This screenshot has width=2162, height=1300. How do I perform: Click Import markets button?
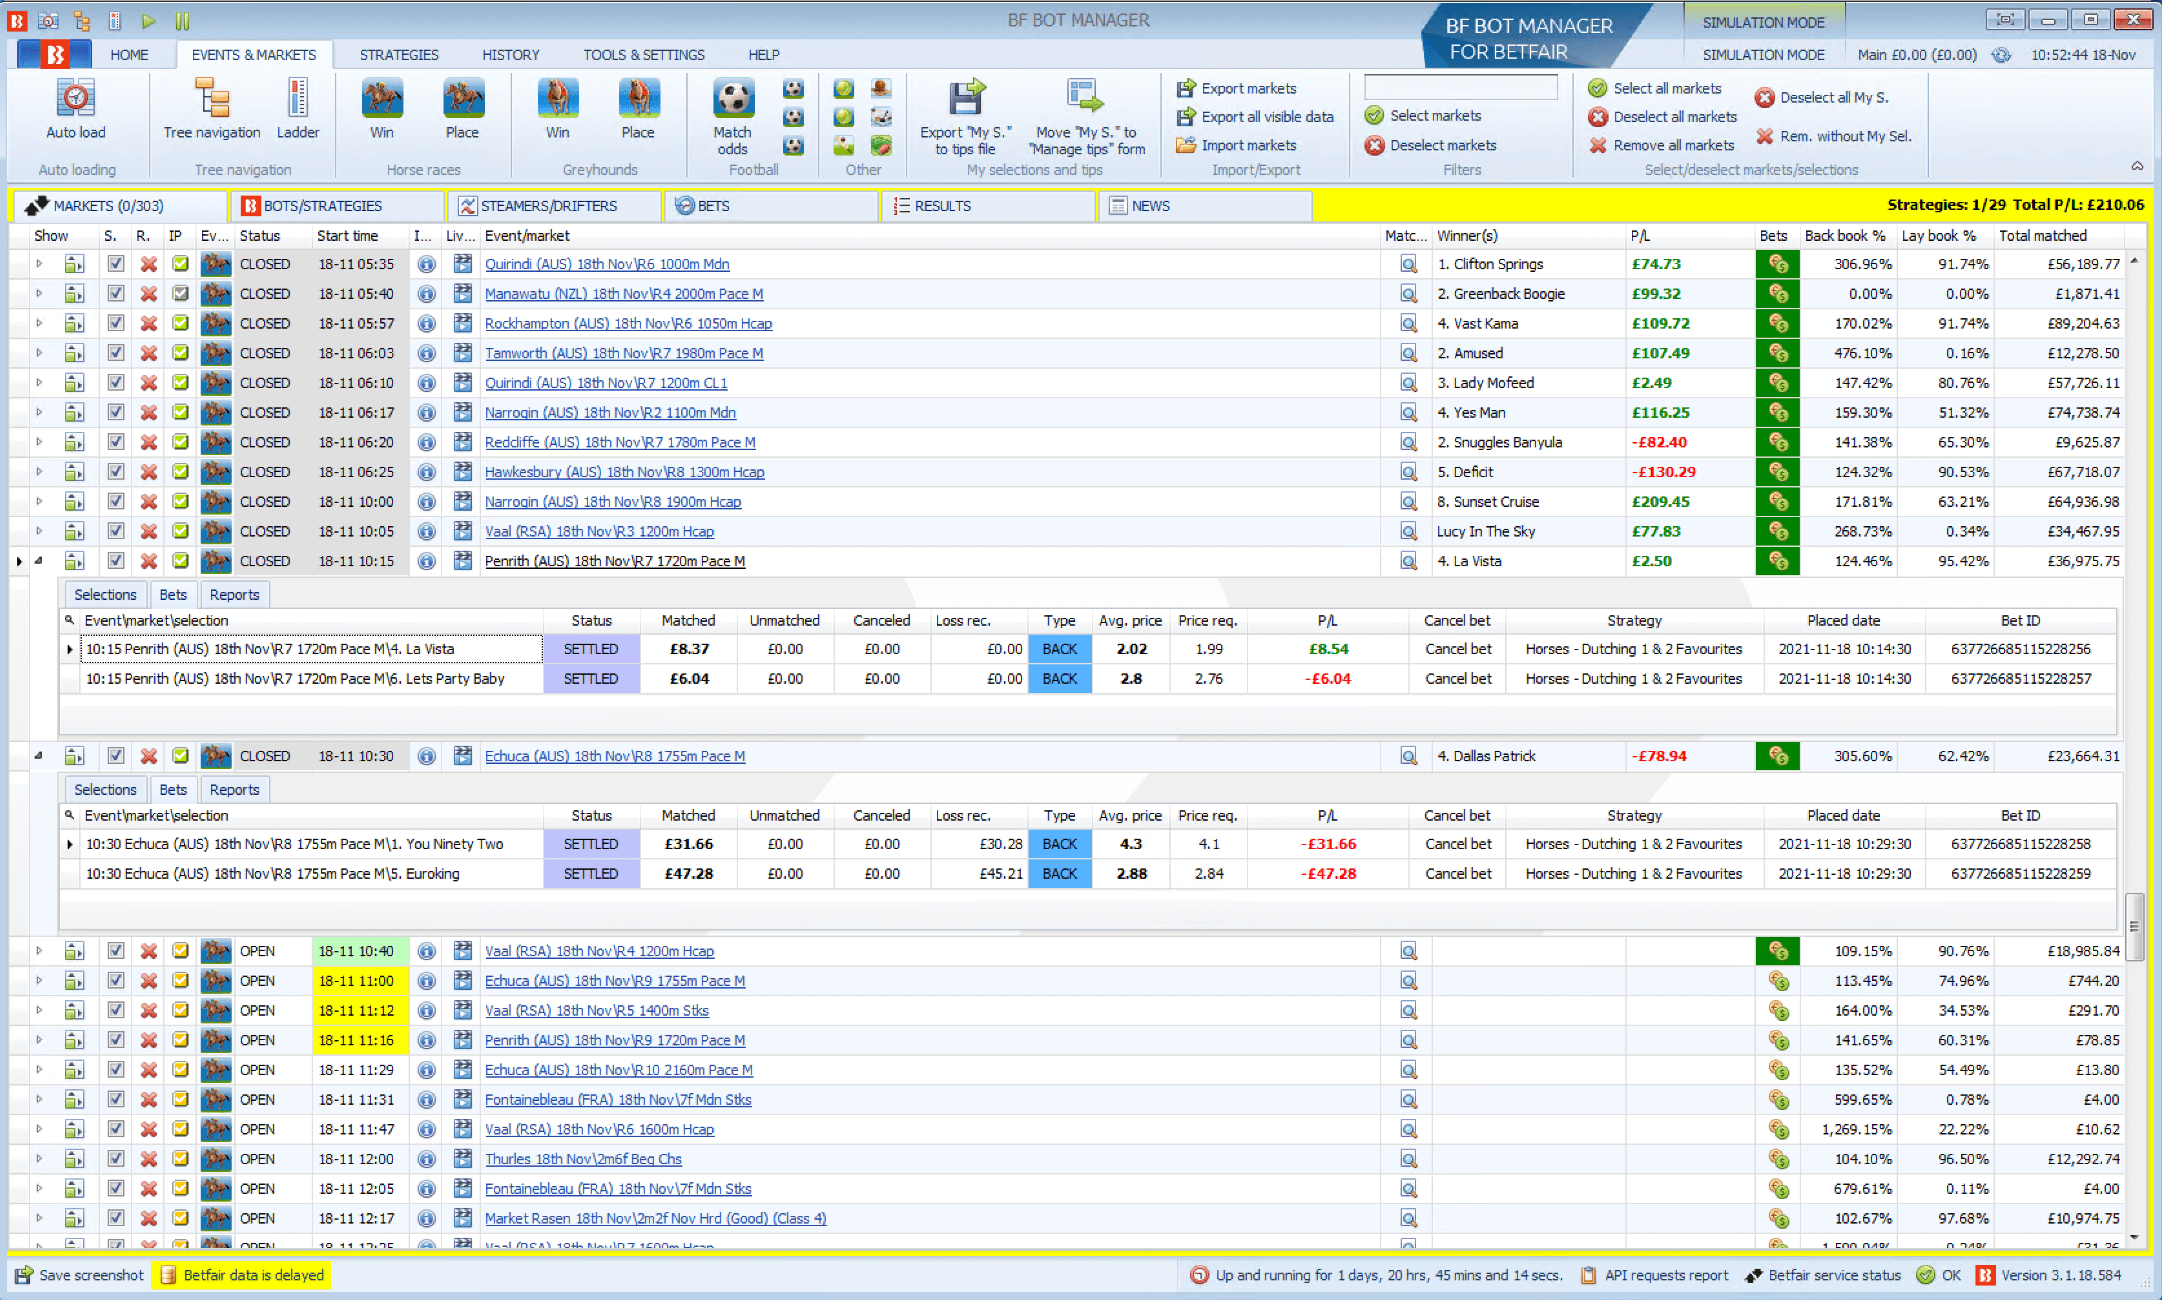1237,145
